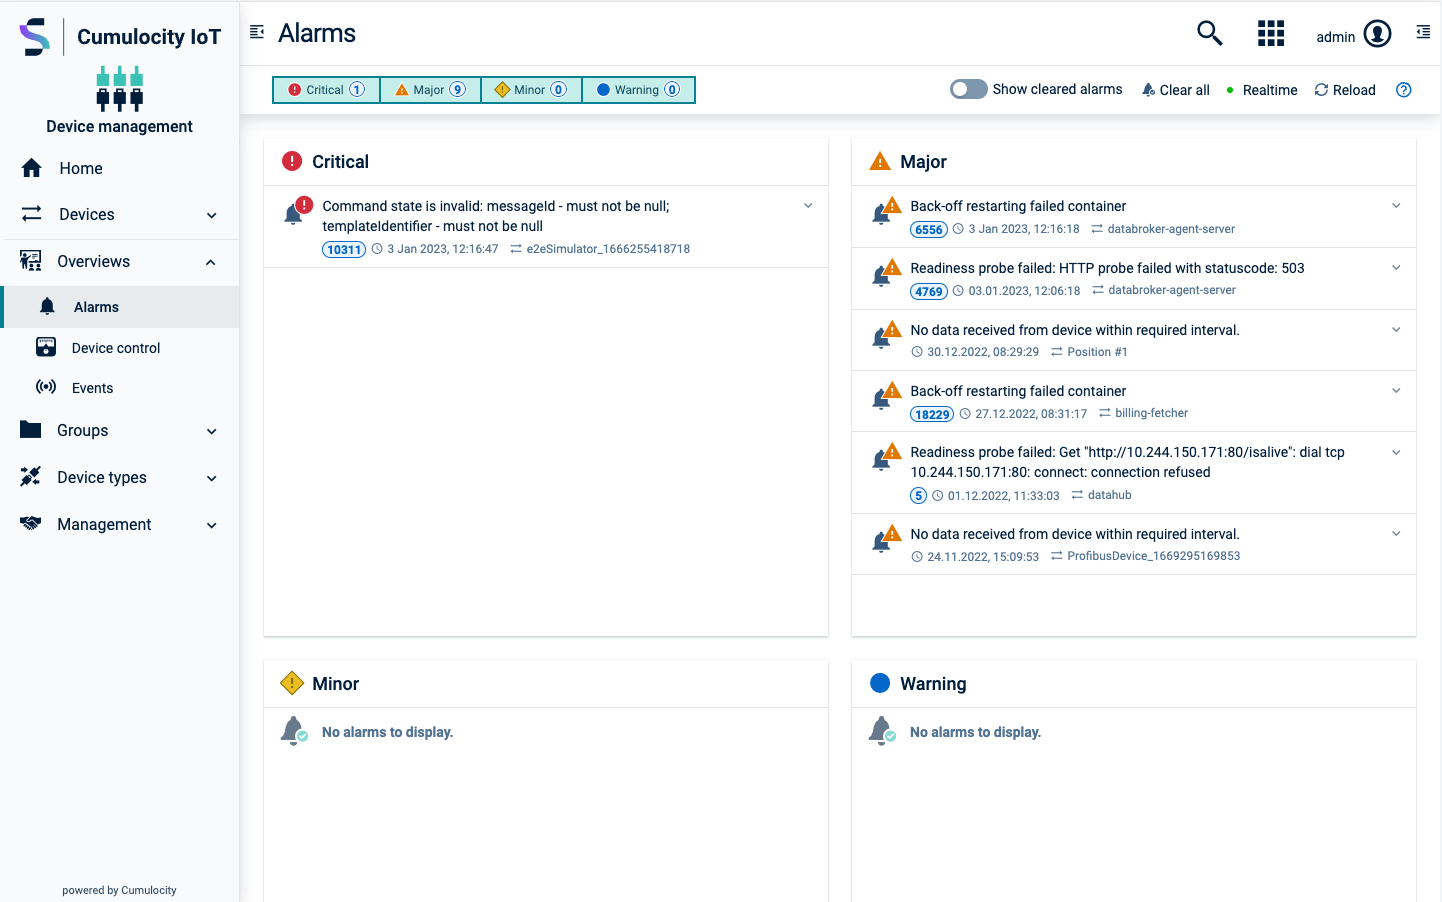Expand Position #1 no data alarm chevron
The width and height of the screenshot is (1442, 902).
coord(1396,330)
